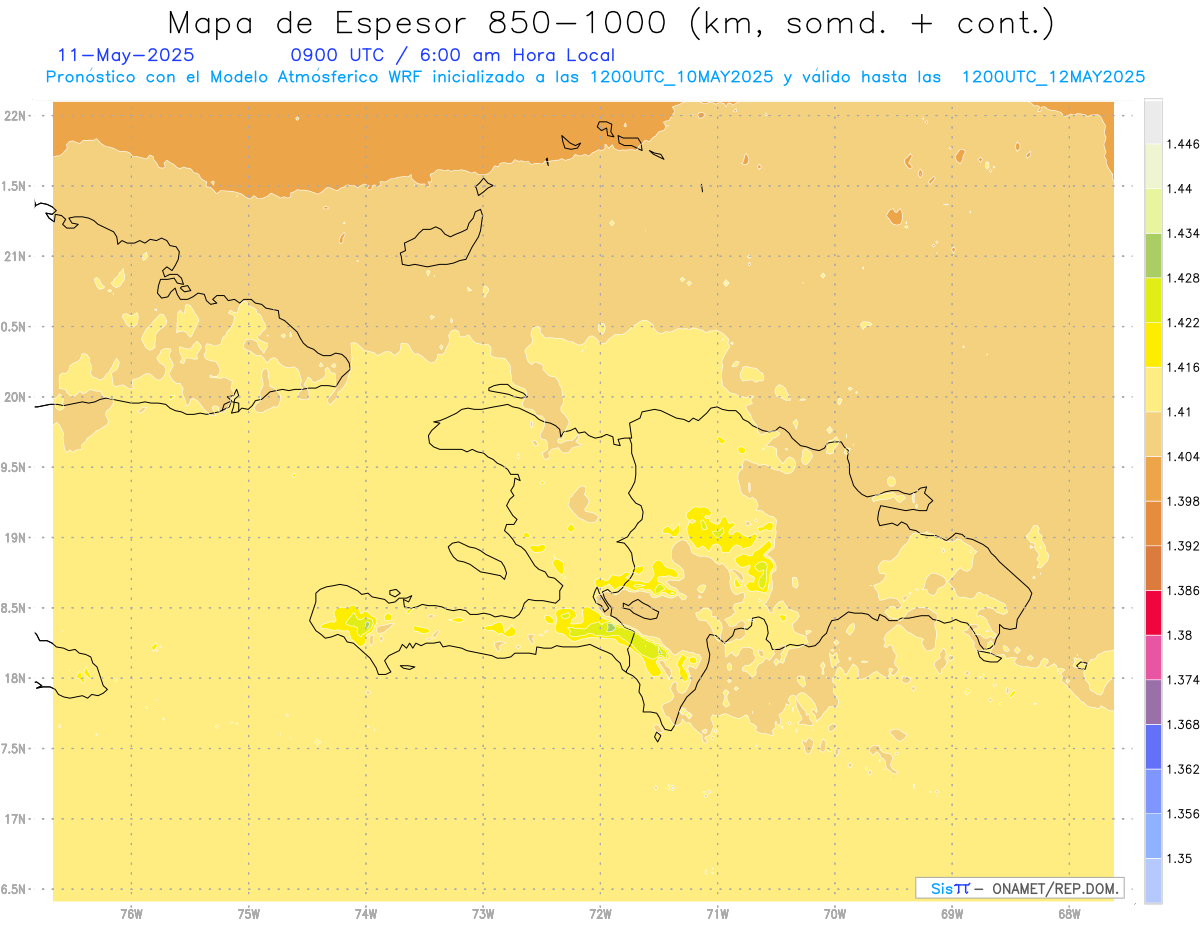Click the colorbar value '1.422'

tap(1182, 323)
